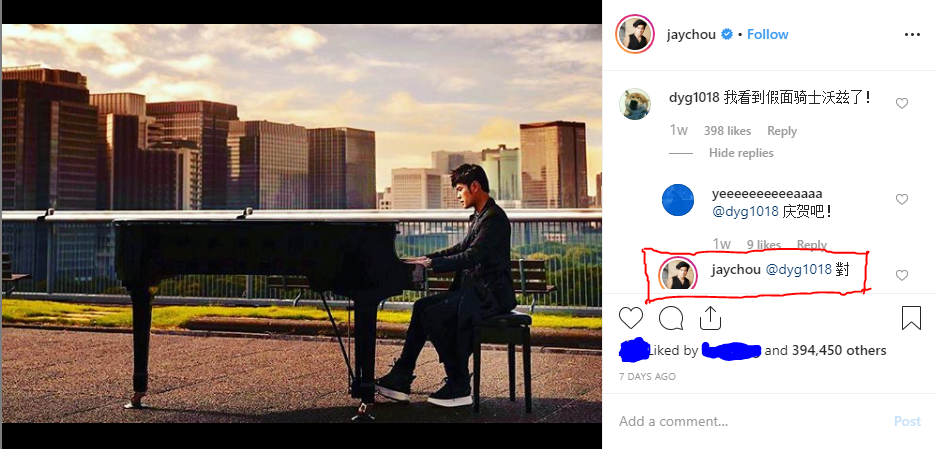
Task: Follow jaychou
Action: point(768,35)
